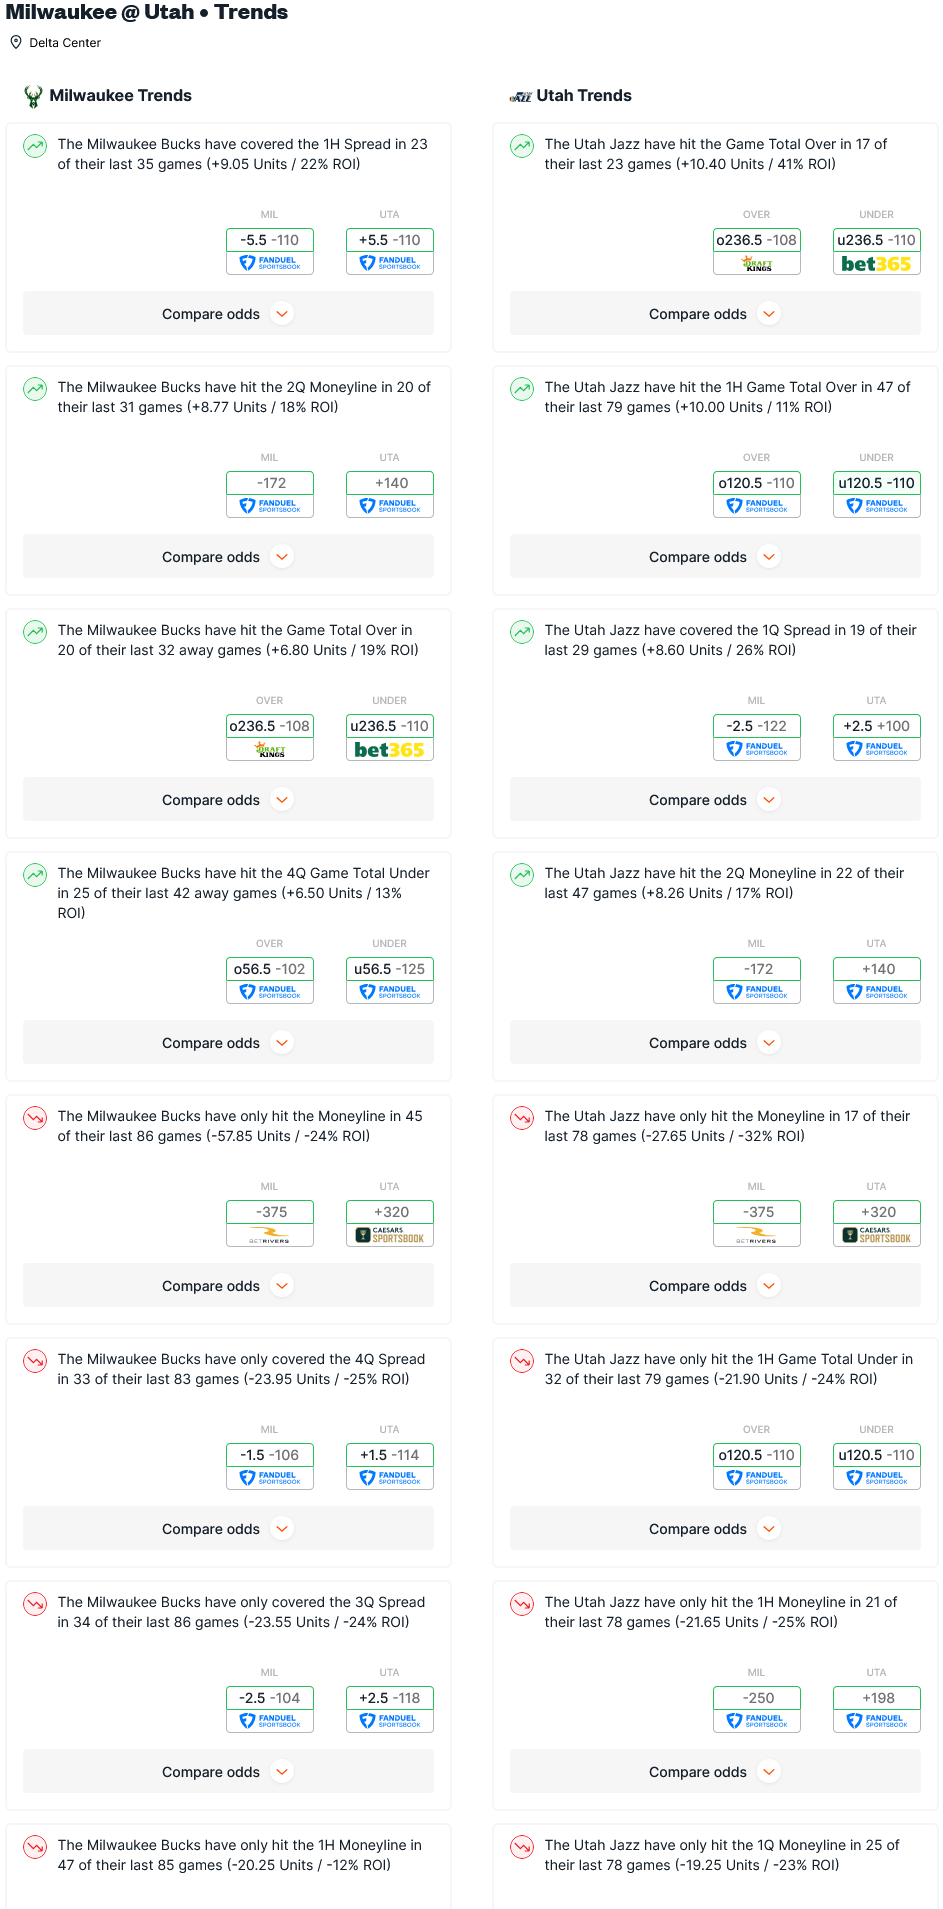Screen dimensions: 943x1909
Task: Click the Milwaukee Bucks logo icon
Action: pos(33,96)
